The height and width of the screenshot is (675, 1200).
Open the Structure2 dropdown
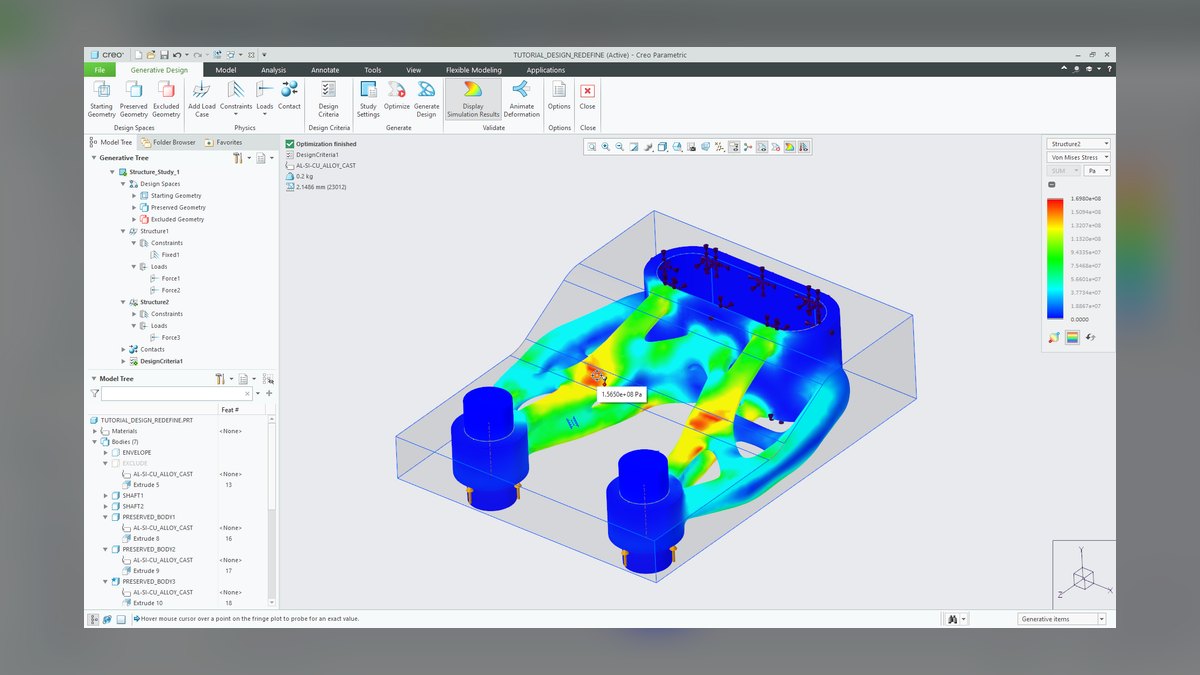click(x=1078, y=144)
